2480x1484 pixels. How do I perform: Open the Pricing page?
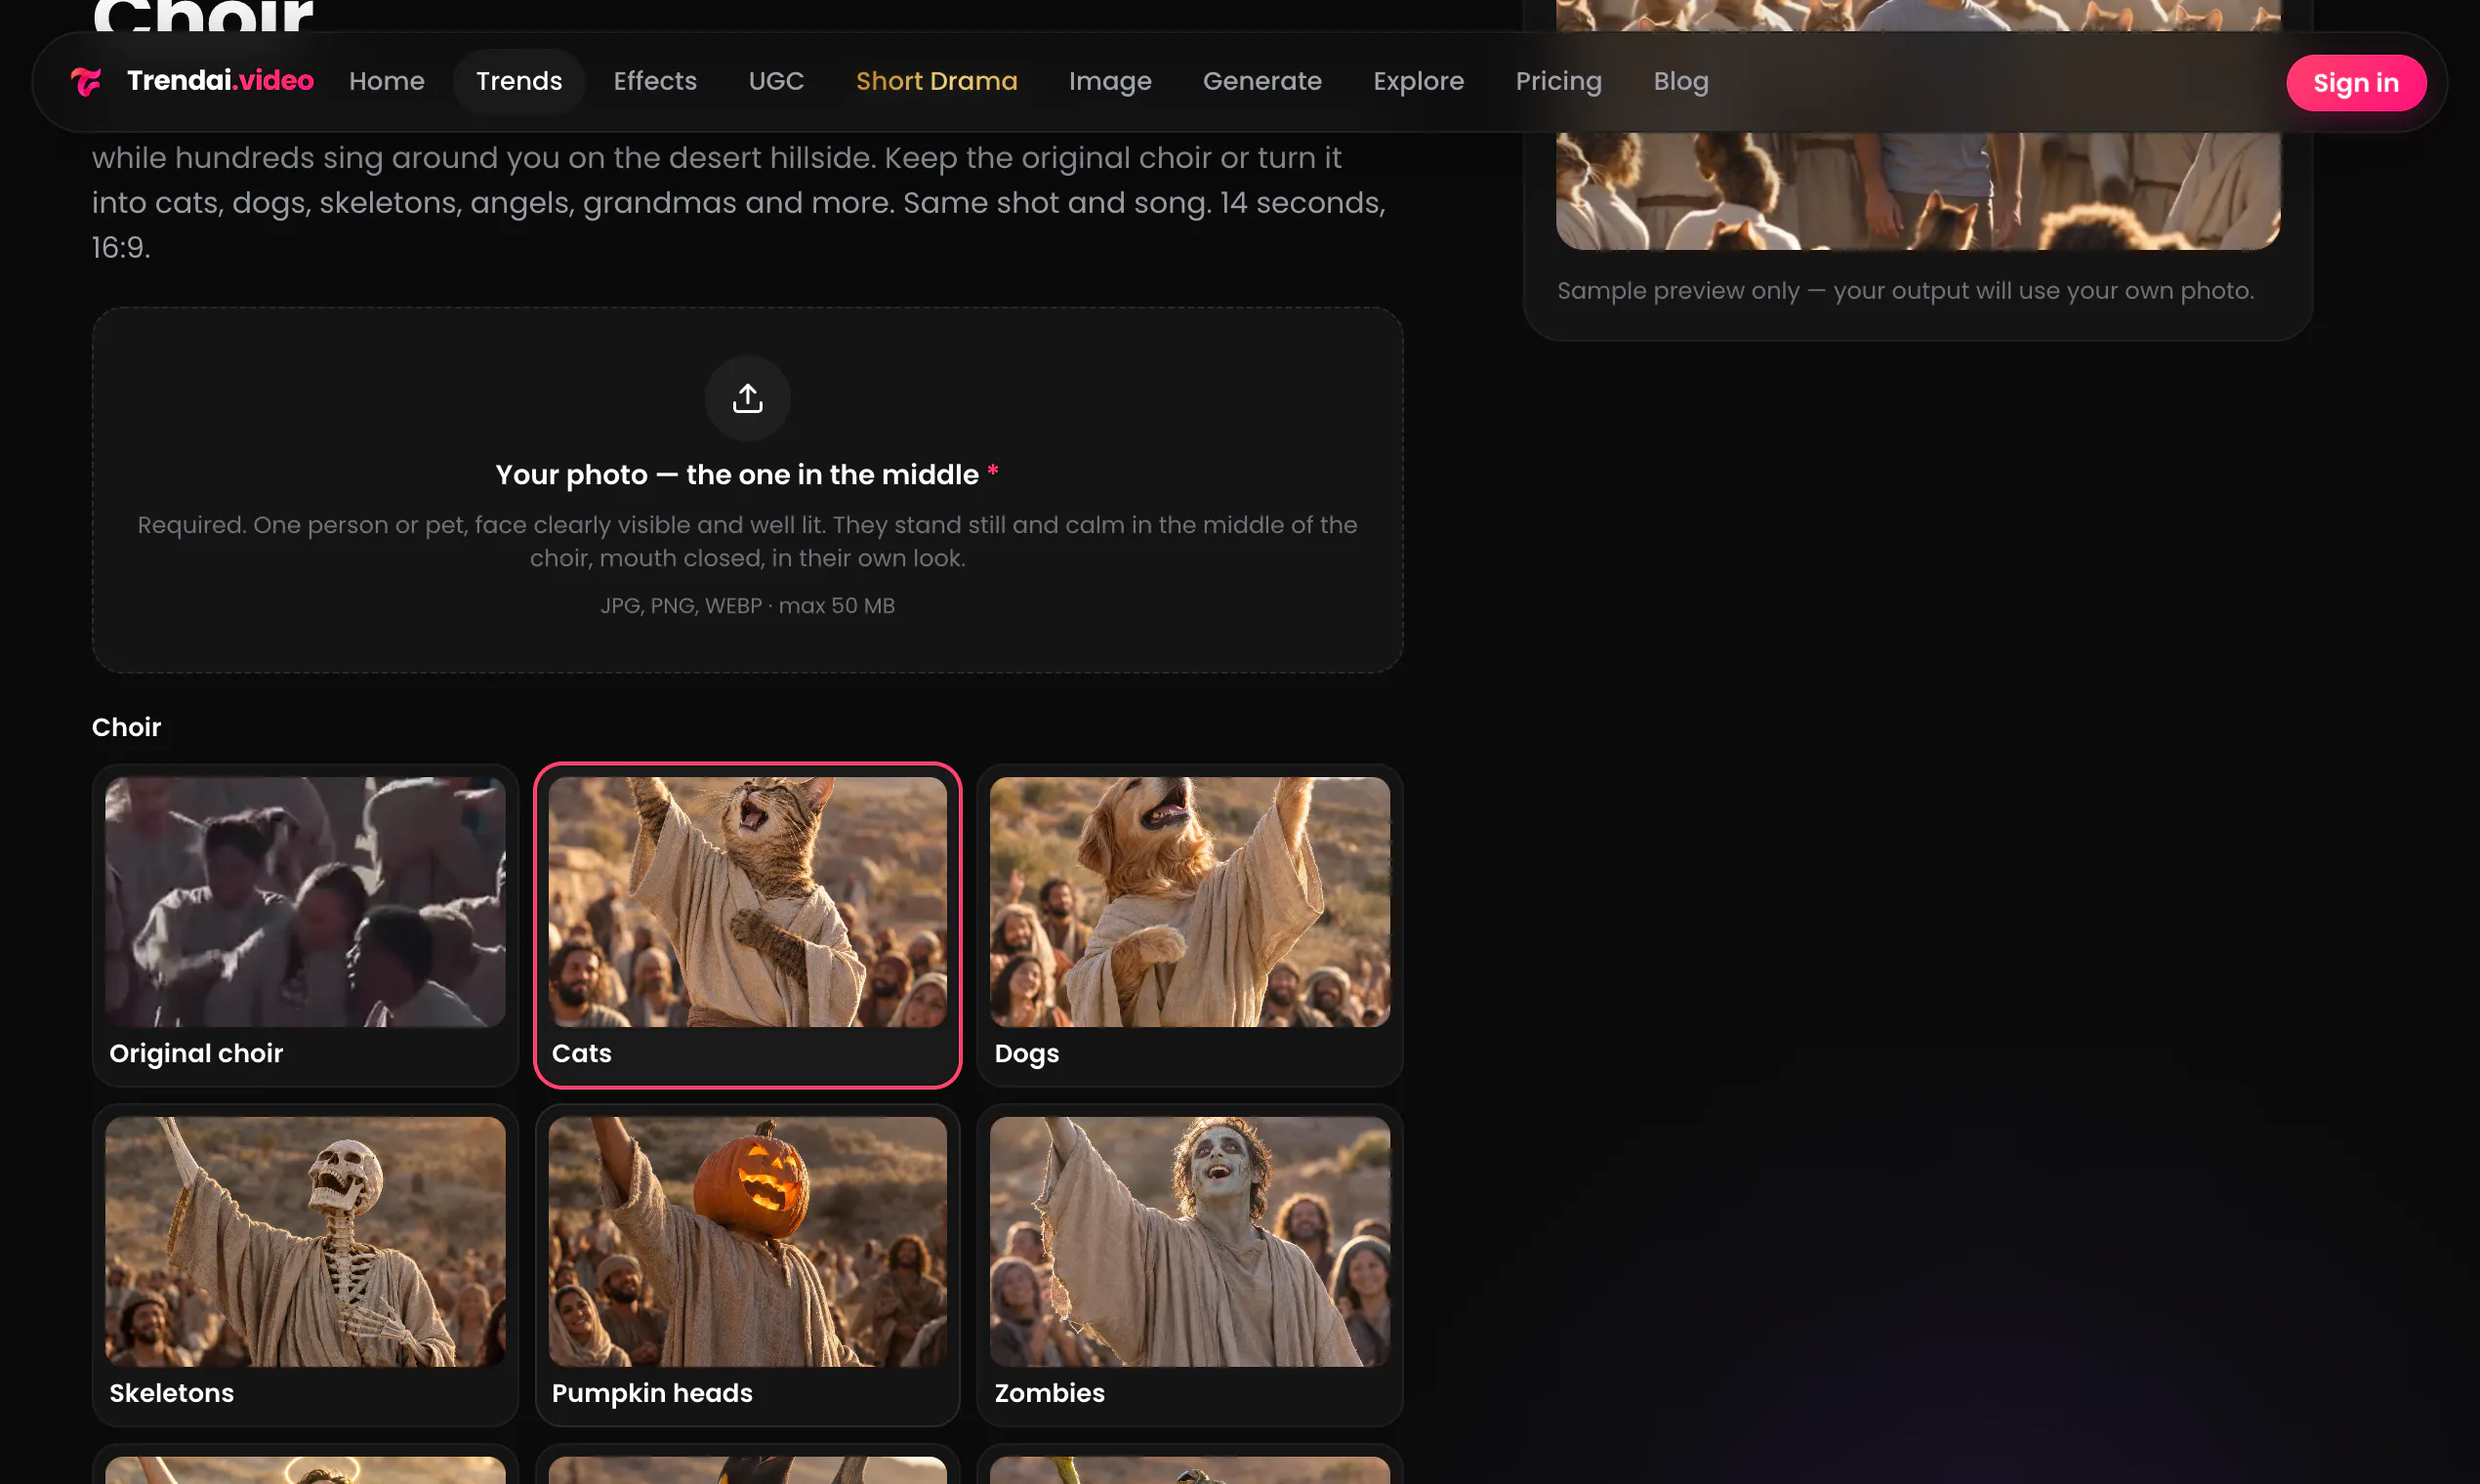[x=1557, y=81]
